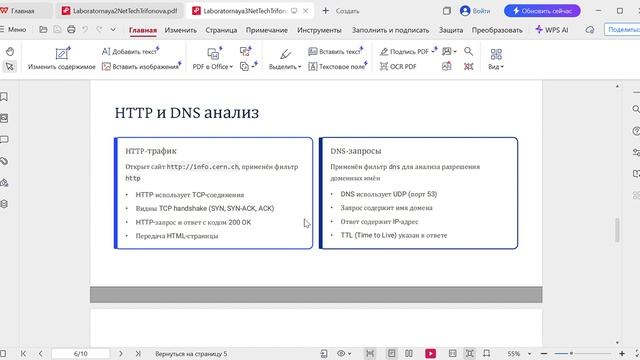Click Вернуться на страницу 5
The width and height of the screenshot is (640, 360).
tap(191, 354)
